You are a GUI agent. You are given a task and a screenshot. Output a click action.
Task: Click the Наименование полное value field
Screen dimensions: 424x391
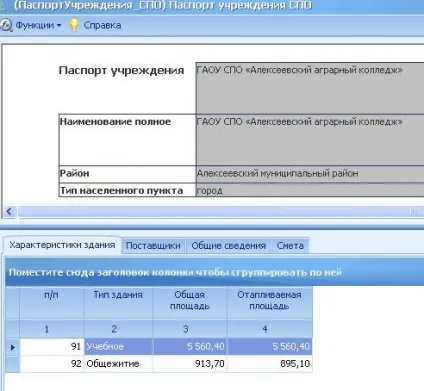310,140
